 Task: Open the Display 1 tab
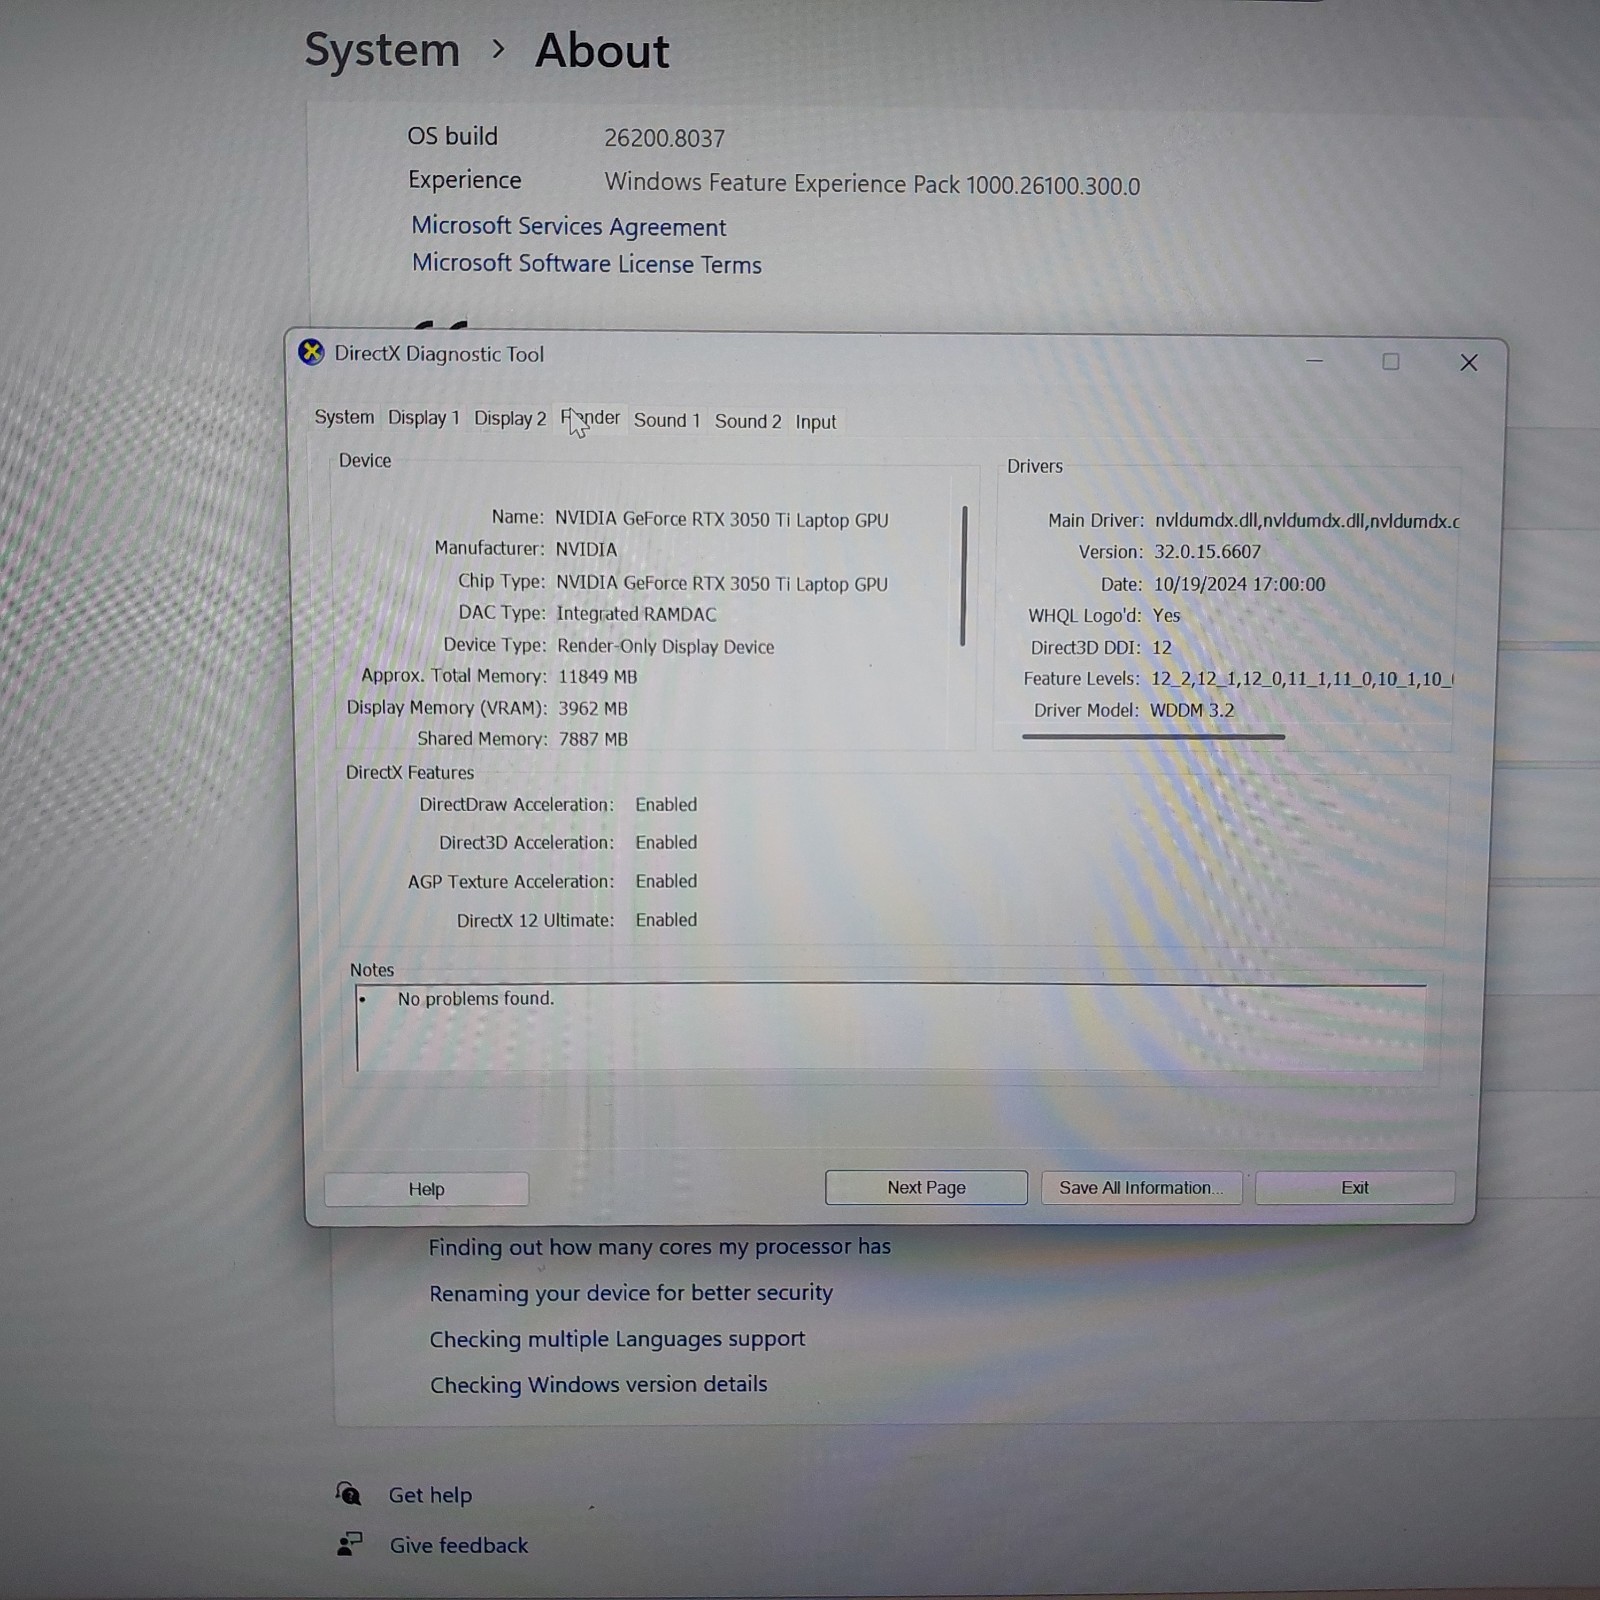pyautogui.click(x=423, y=418)
